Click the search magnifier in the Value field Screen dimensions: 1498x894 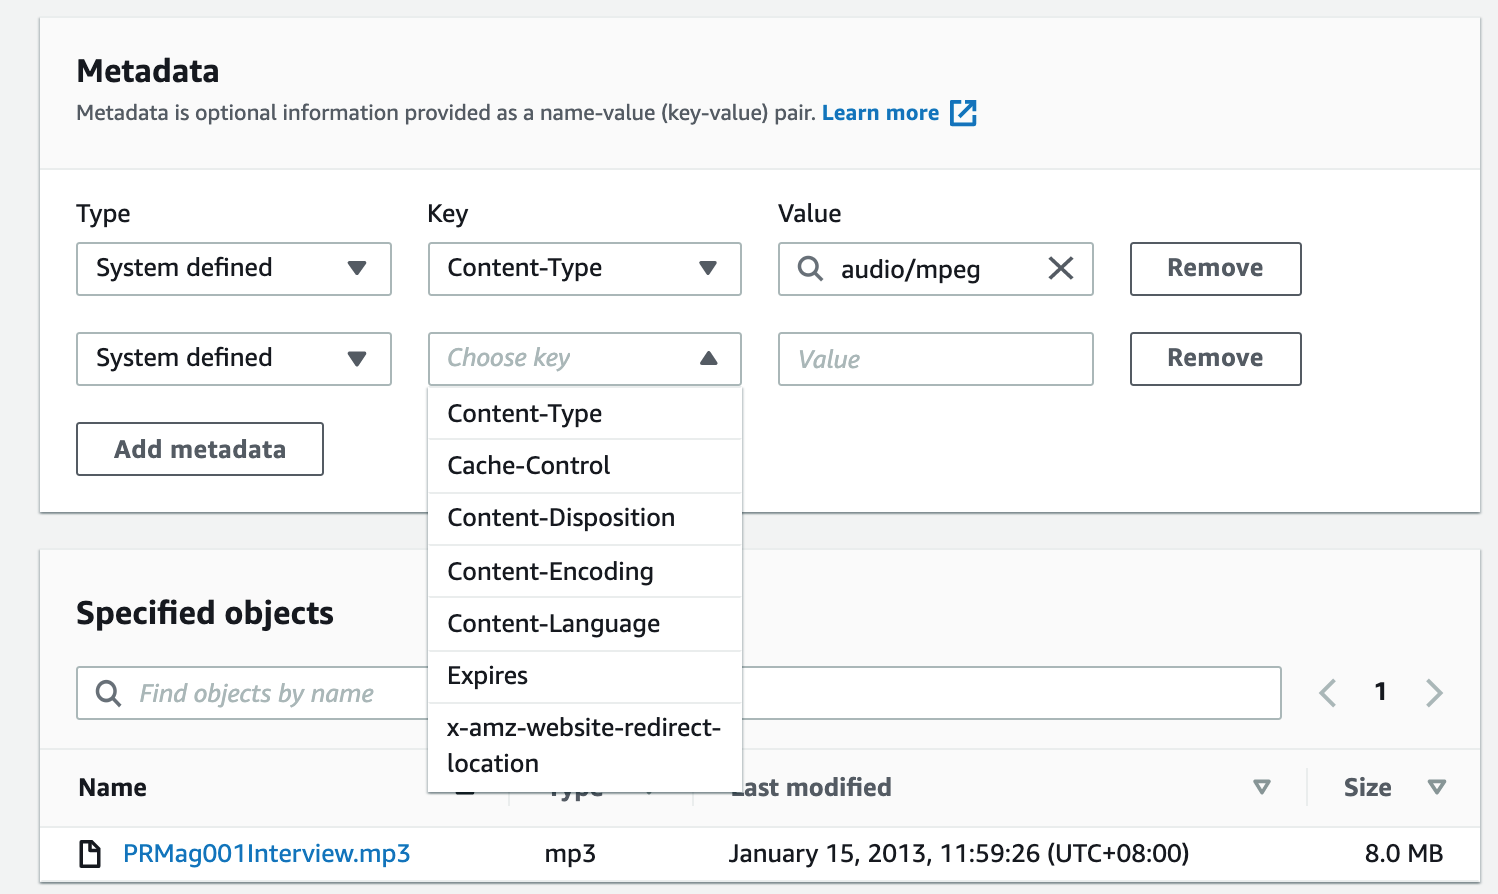(808, 269)
